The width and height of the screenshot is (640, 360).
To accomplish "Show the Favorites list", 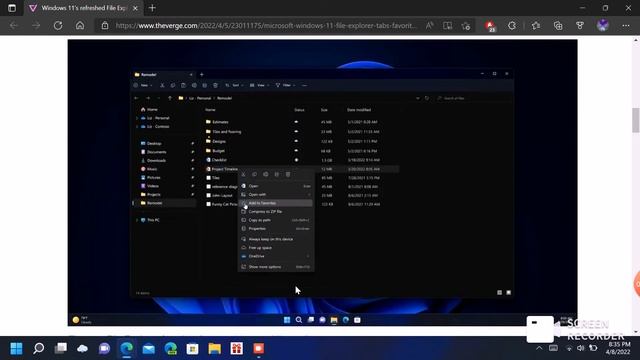I will pos(536,26).
